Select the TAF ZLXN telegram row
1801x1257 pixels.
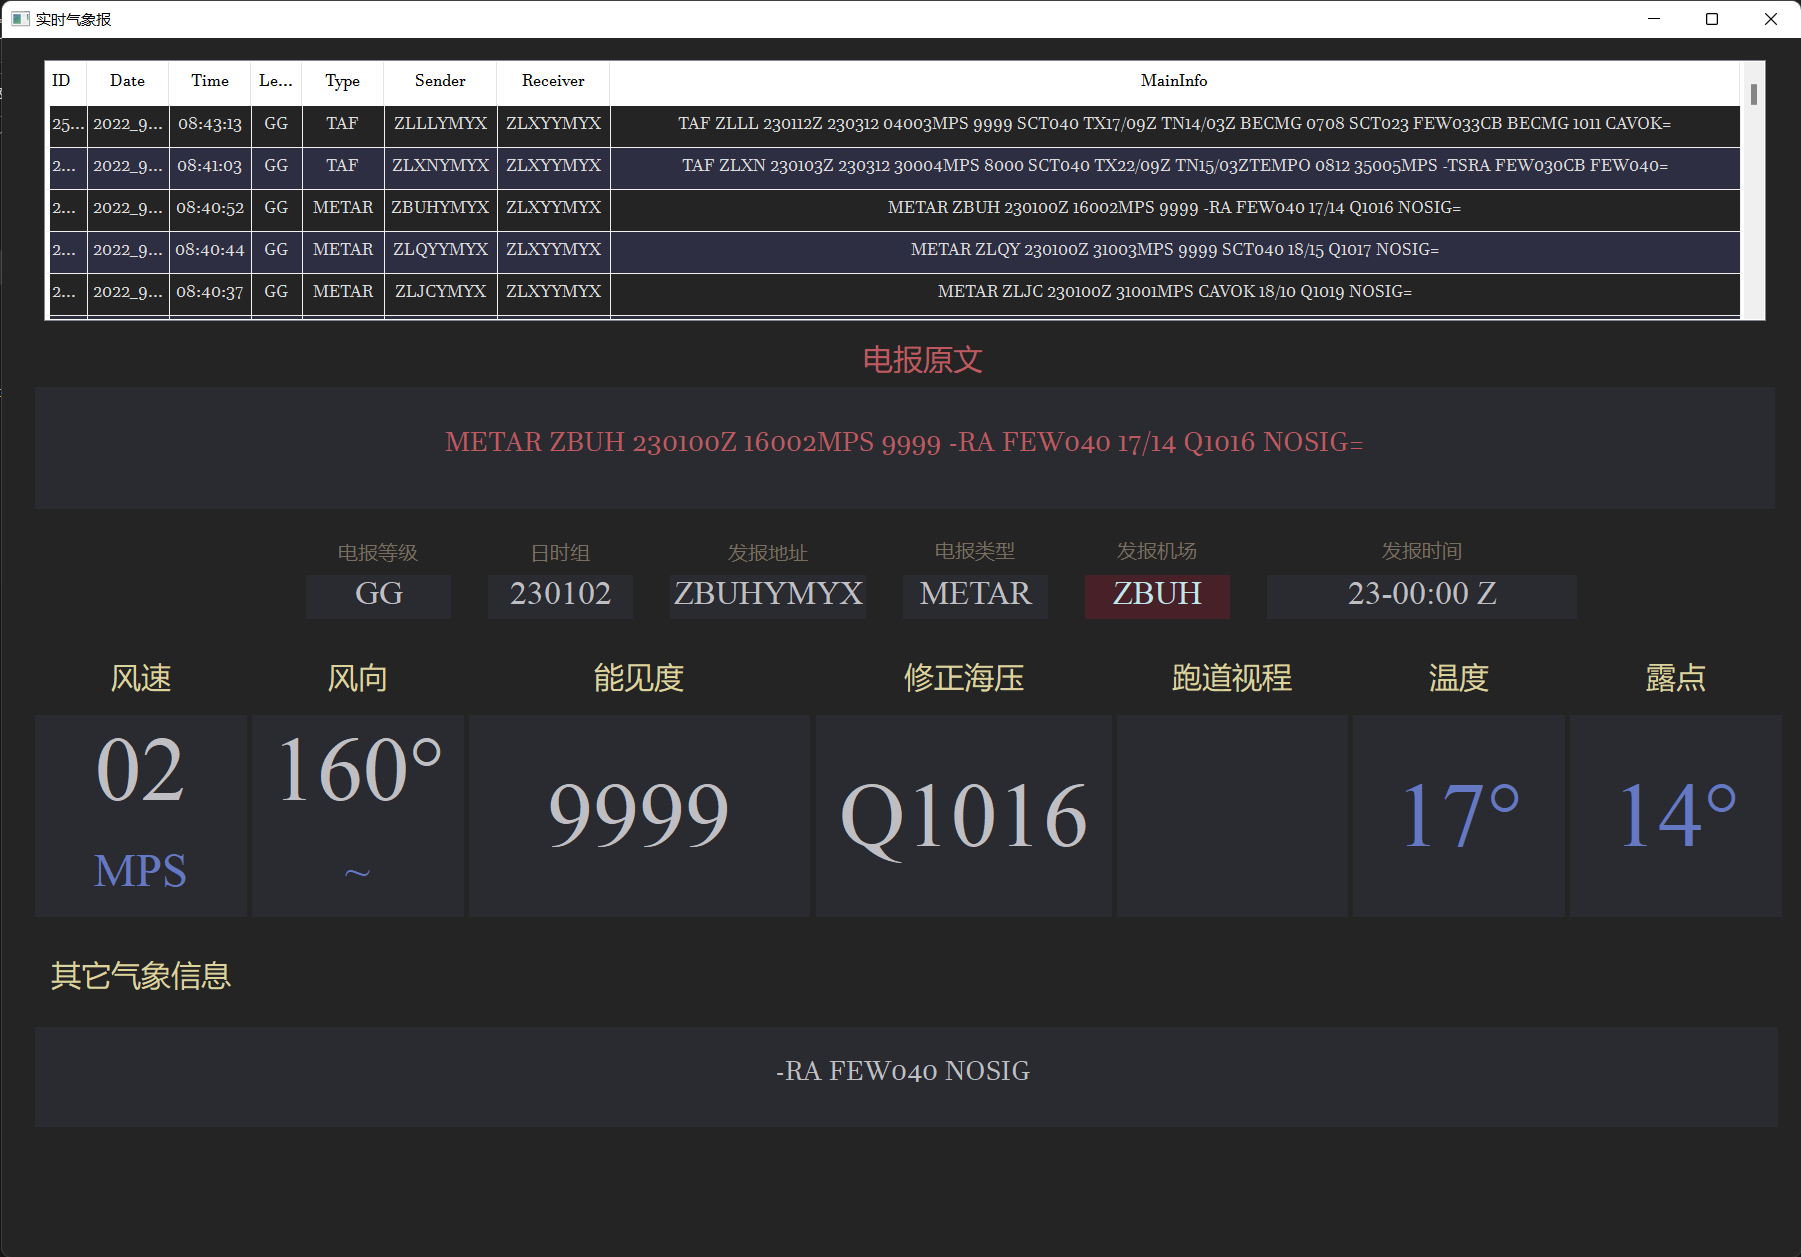[900, 167]
